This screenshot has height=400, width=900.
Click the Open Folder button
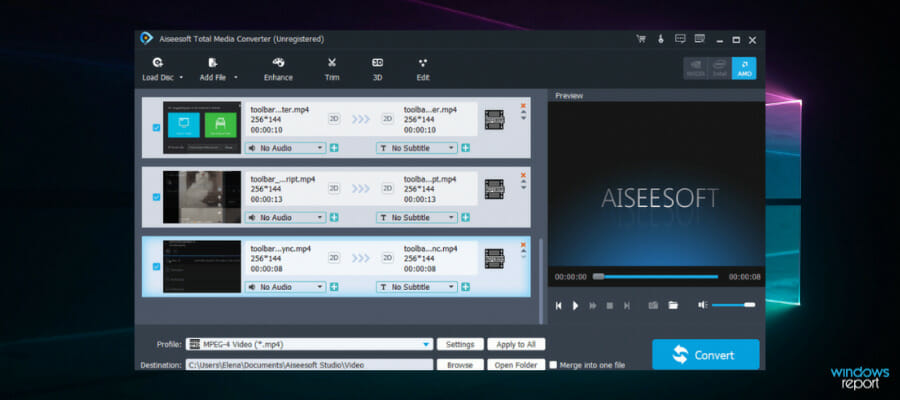pyautogui.click(x=516, y=365)
